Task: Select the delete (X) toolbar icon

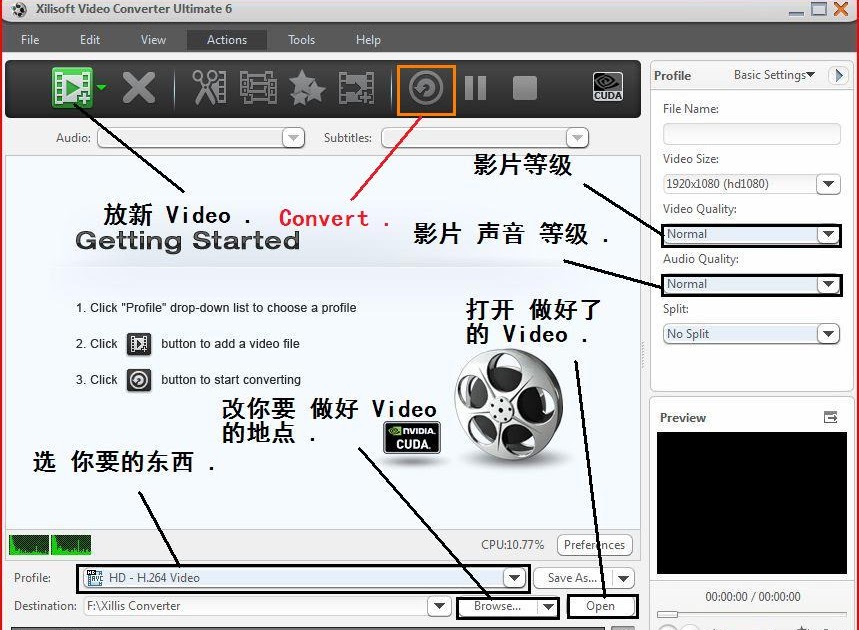Action: point(138,88)
